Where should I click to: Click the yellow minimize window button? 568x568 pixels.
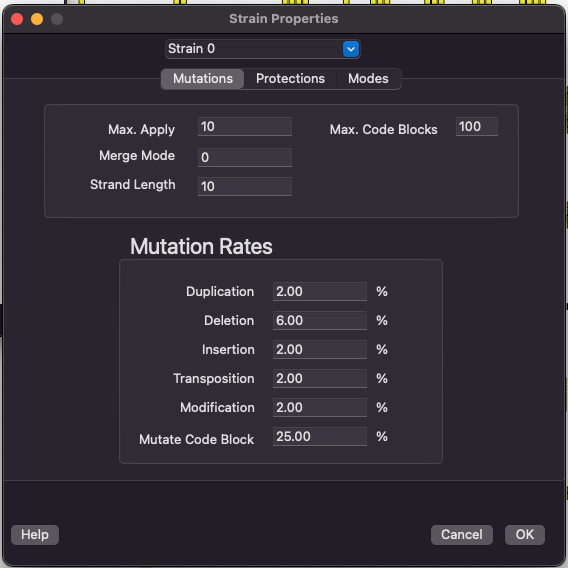37,19
